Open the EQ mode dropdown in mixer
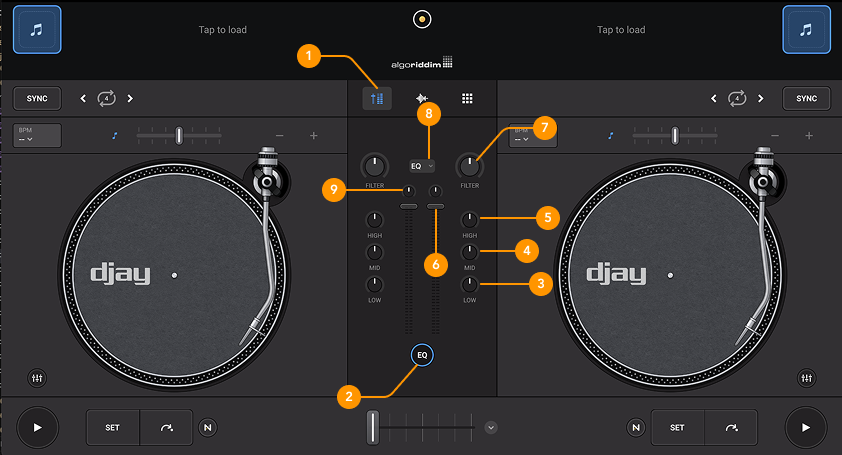The height and width of the screenshot is (455, 842). click(422, 166)
